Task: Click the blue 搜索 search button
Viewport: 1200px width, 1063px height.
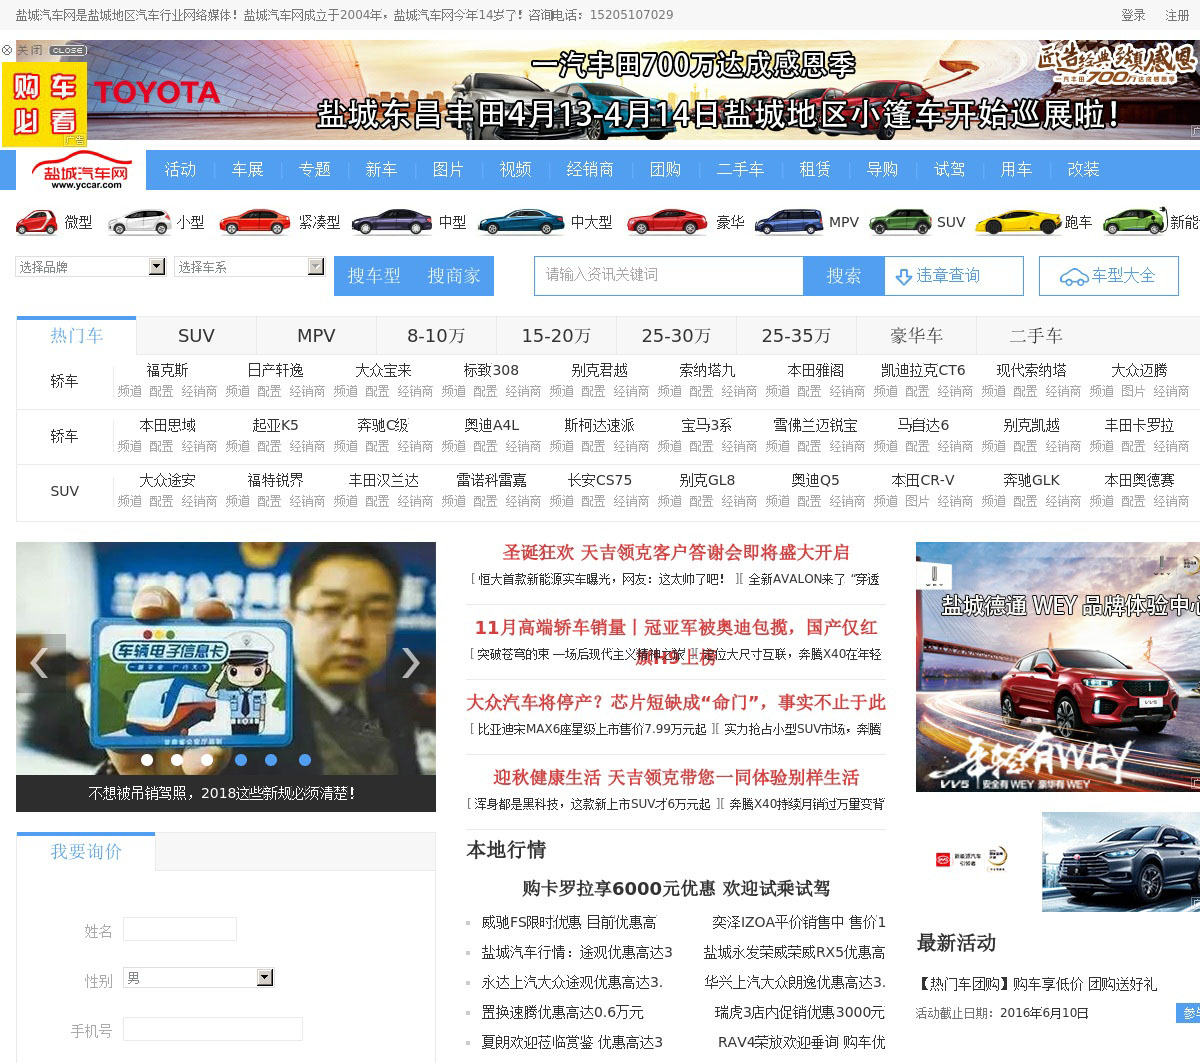Action: [x=843, y=276]
